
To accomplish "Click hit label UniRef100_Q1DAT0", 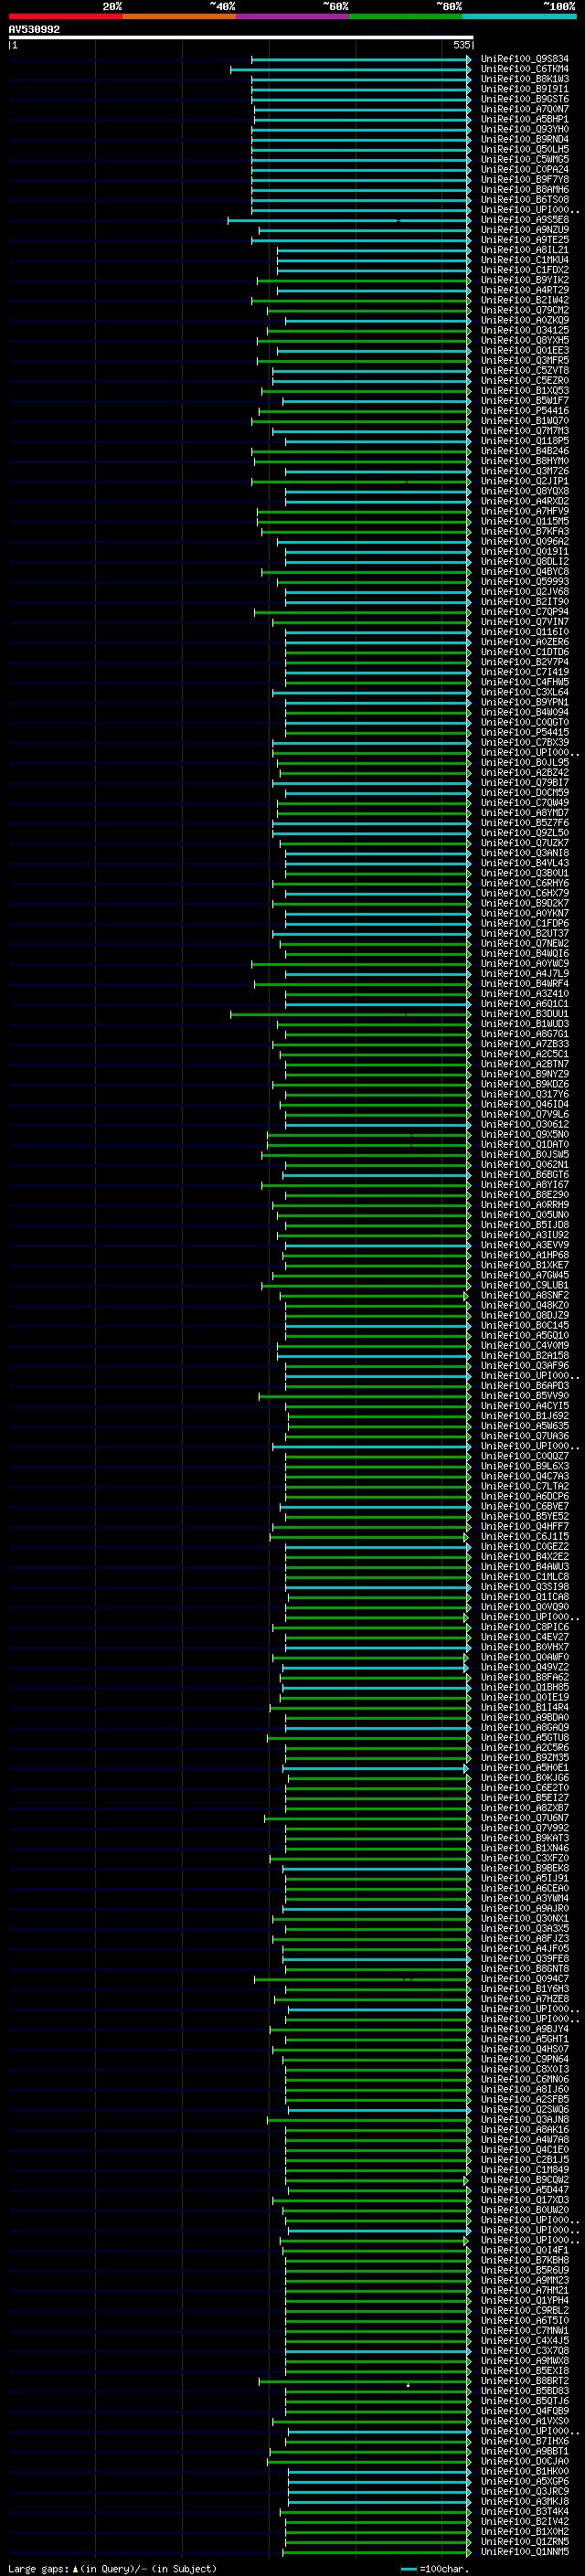I will (x=525, y=1145).
